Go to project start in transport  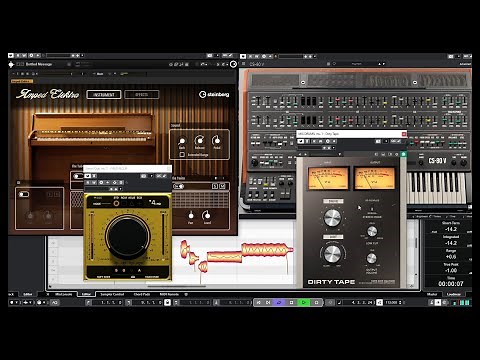[x=258, y=302]
